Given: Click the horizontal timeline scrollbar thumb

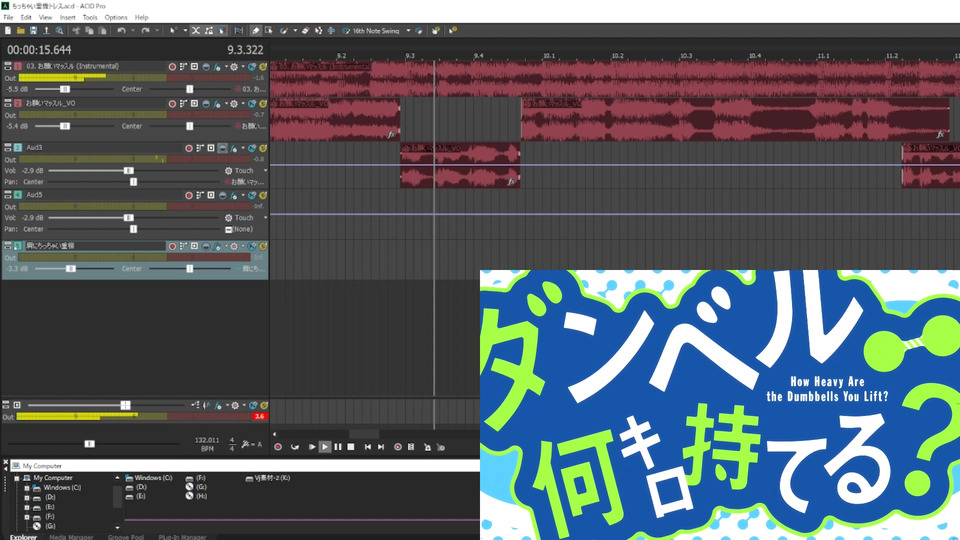Looking at the screenshot, I should (x=364, y=434).
